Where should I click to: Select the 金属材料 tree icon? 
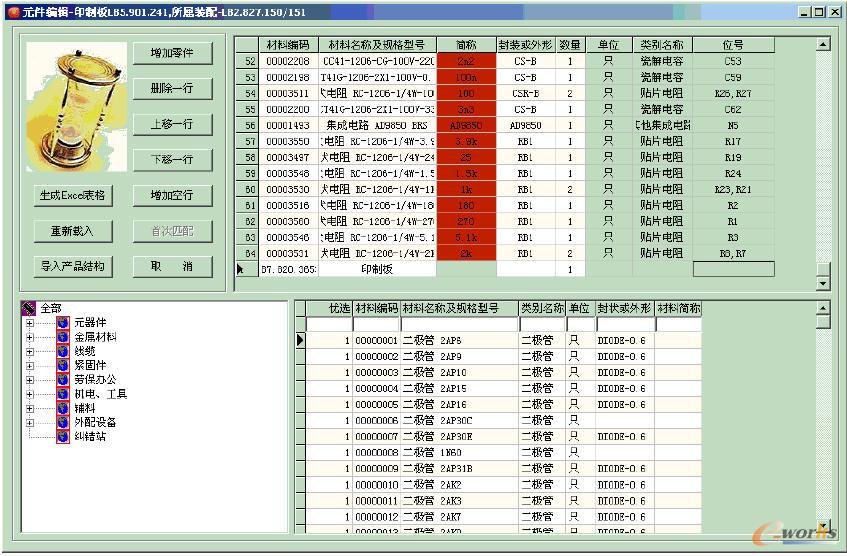62,337
